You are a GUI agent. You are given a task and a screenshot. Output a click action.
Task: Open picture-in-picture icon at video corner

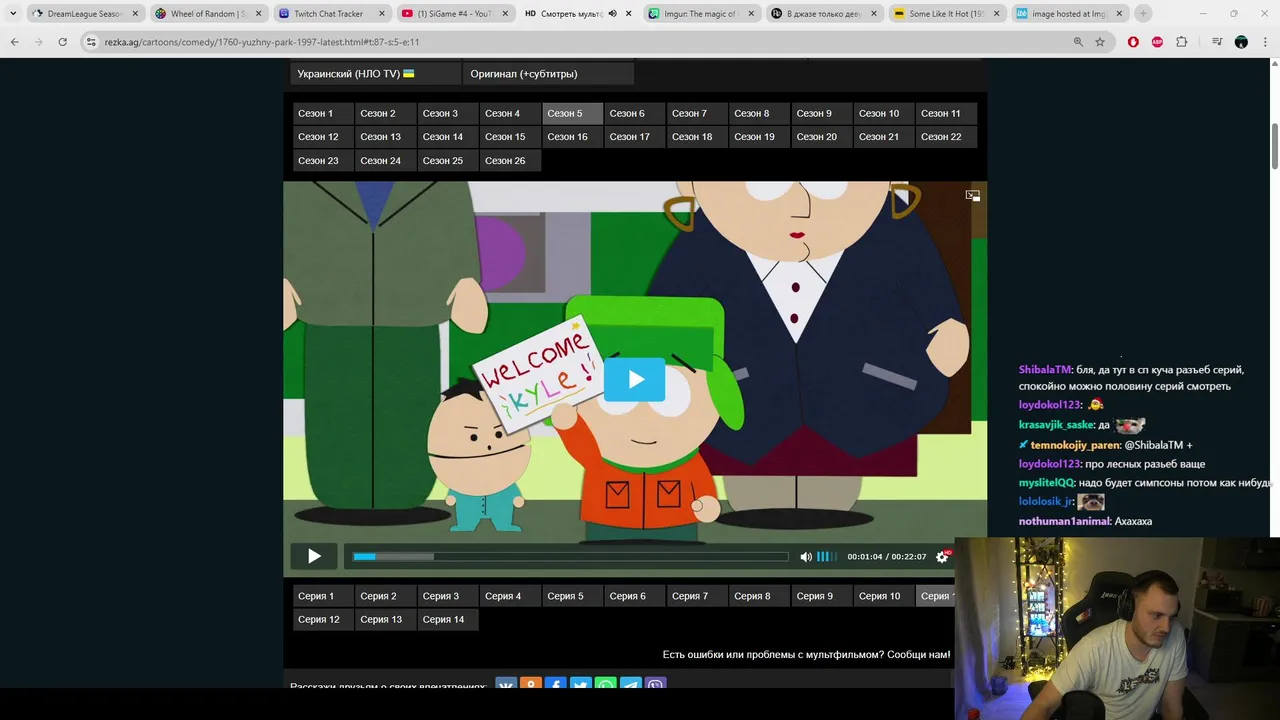click(972, 196)
